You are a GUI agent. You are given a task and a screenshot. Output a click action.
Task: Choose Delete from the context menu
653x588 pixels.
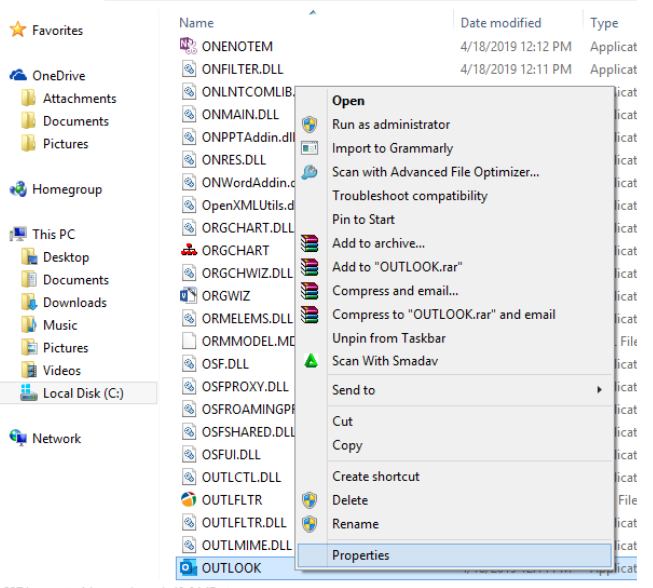[350, 500]
